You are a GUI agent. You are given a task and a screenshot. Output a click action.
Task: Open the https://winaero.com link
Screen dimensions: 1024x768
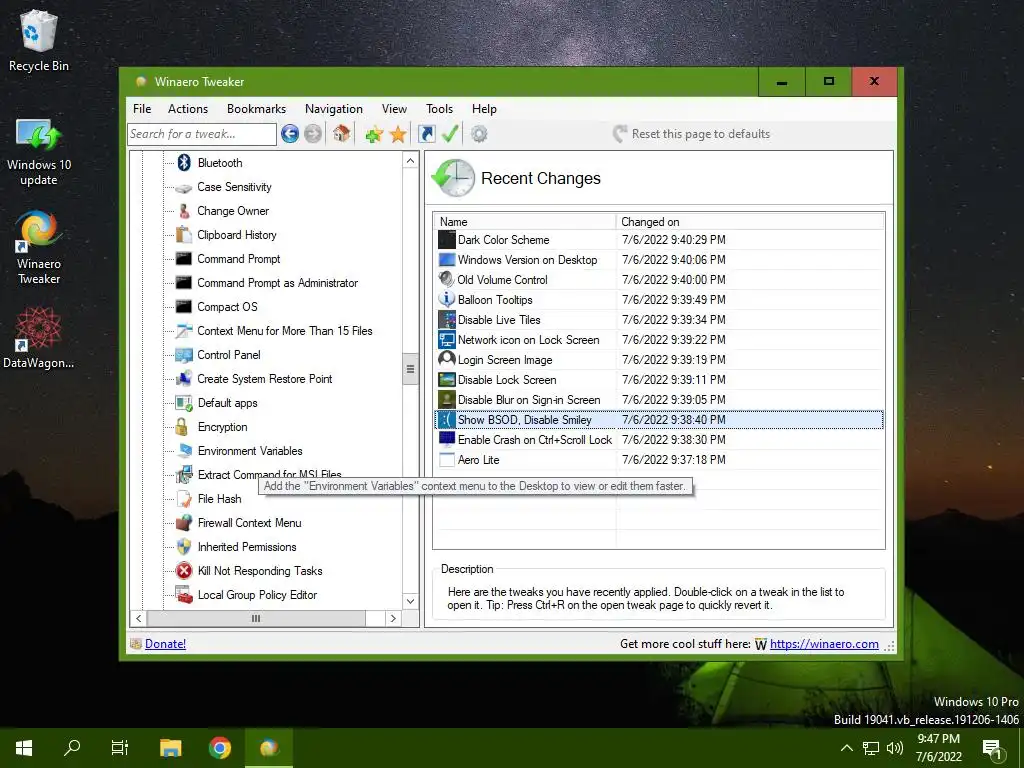tap(824, 644)
